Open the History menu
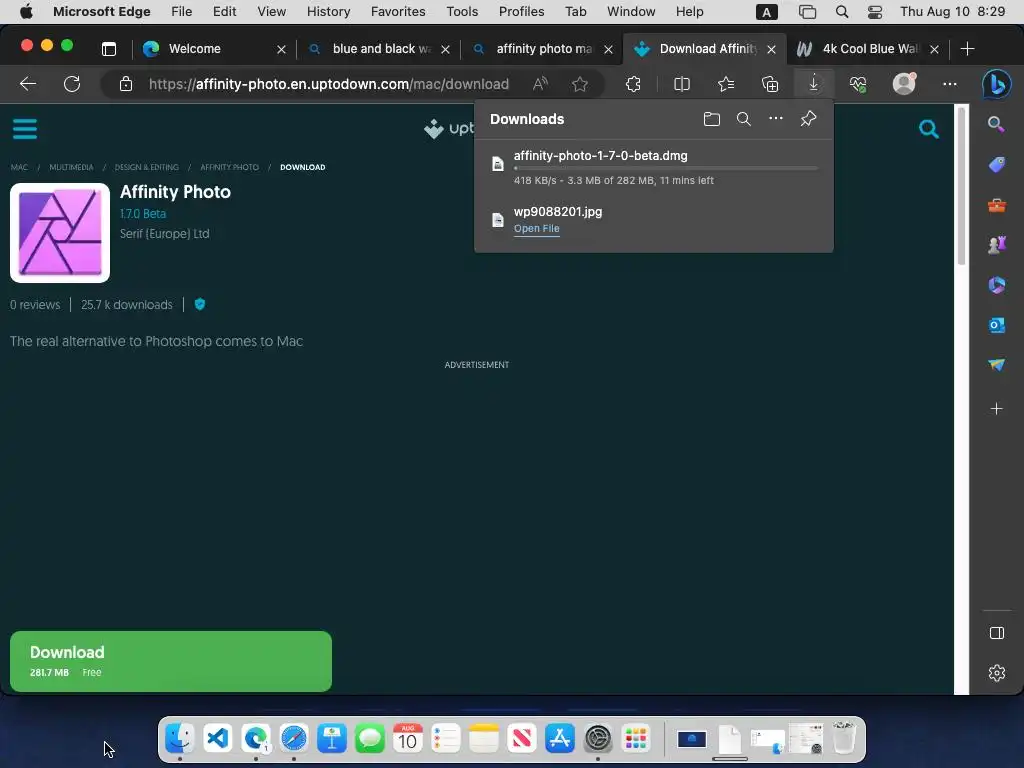 328,12
